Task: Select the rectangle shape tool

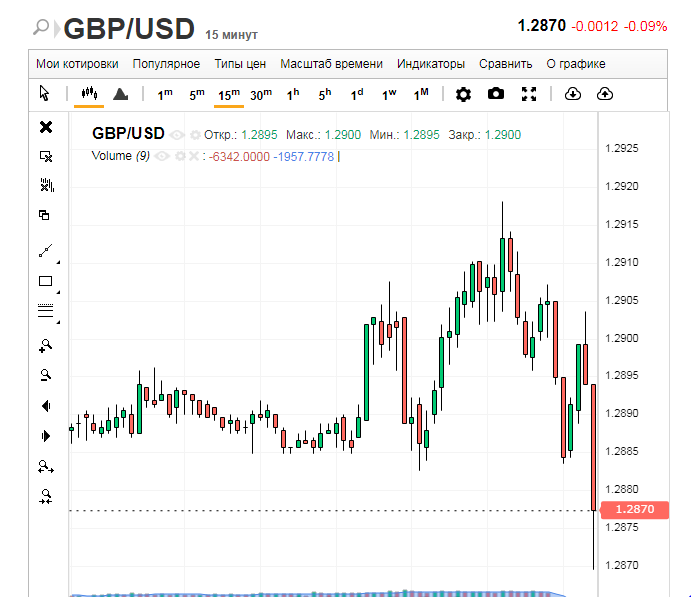Action: 45,281
